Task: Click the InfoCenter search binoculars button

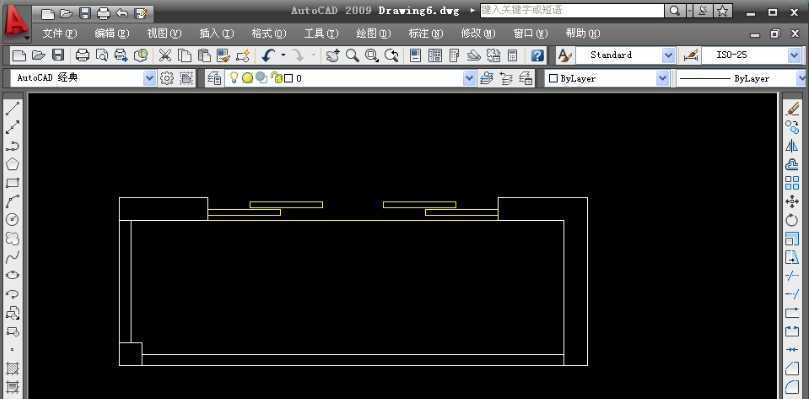Action: coord(674,11)
